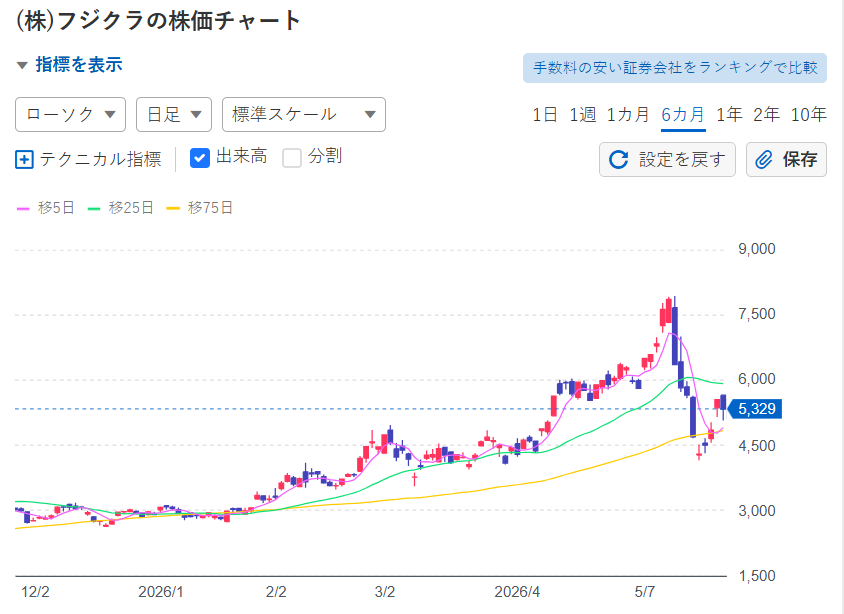844x614 pixels.
Task: Click the 12/2 date axis label
Action: 36,592
